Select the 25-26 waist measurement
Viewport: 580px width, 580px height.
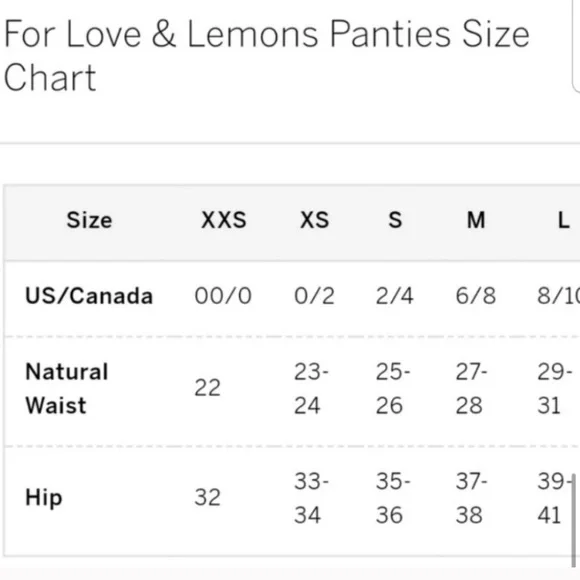coord(393,388)
